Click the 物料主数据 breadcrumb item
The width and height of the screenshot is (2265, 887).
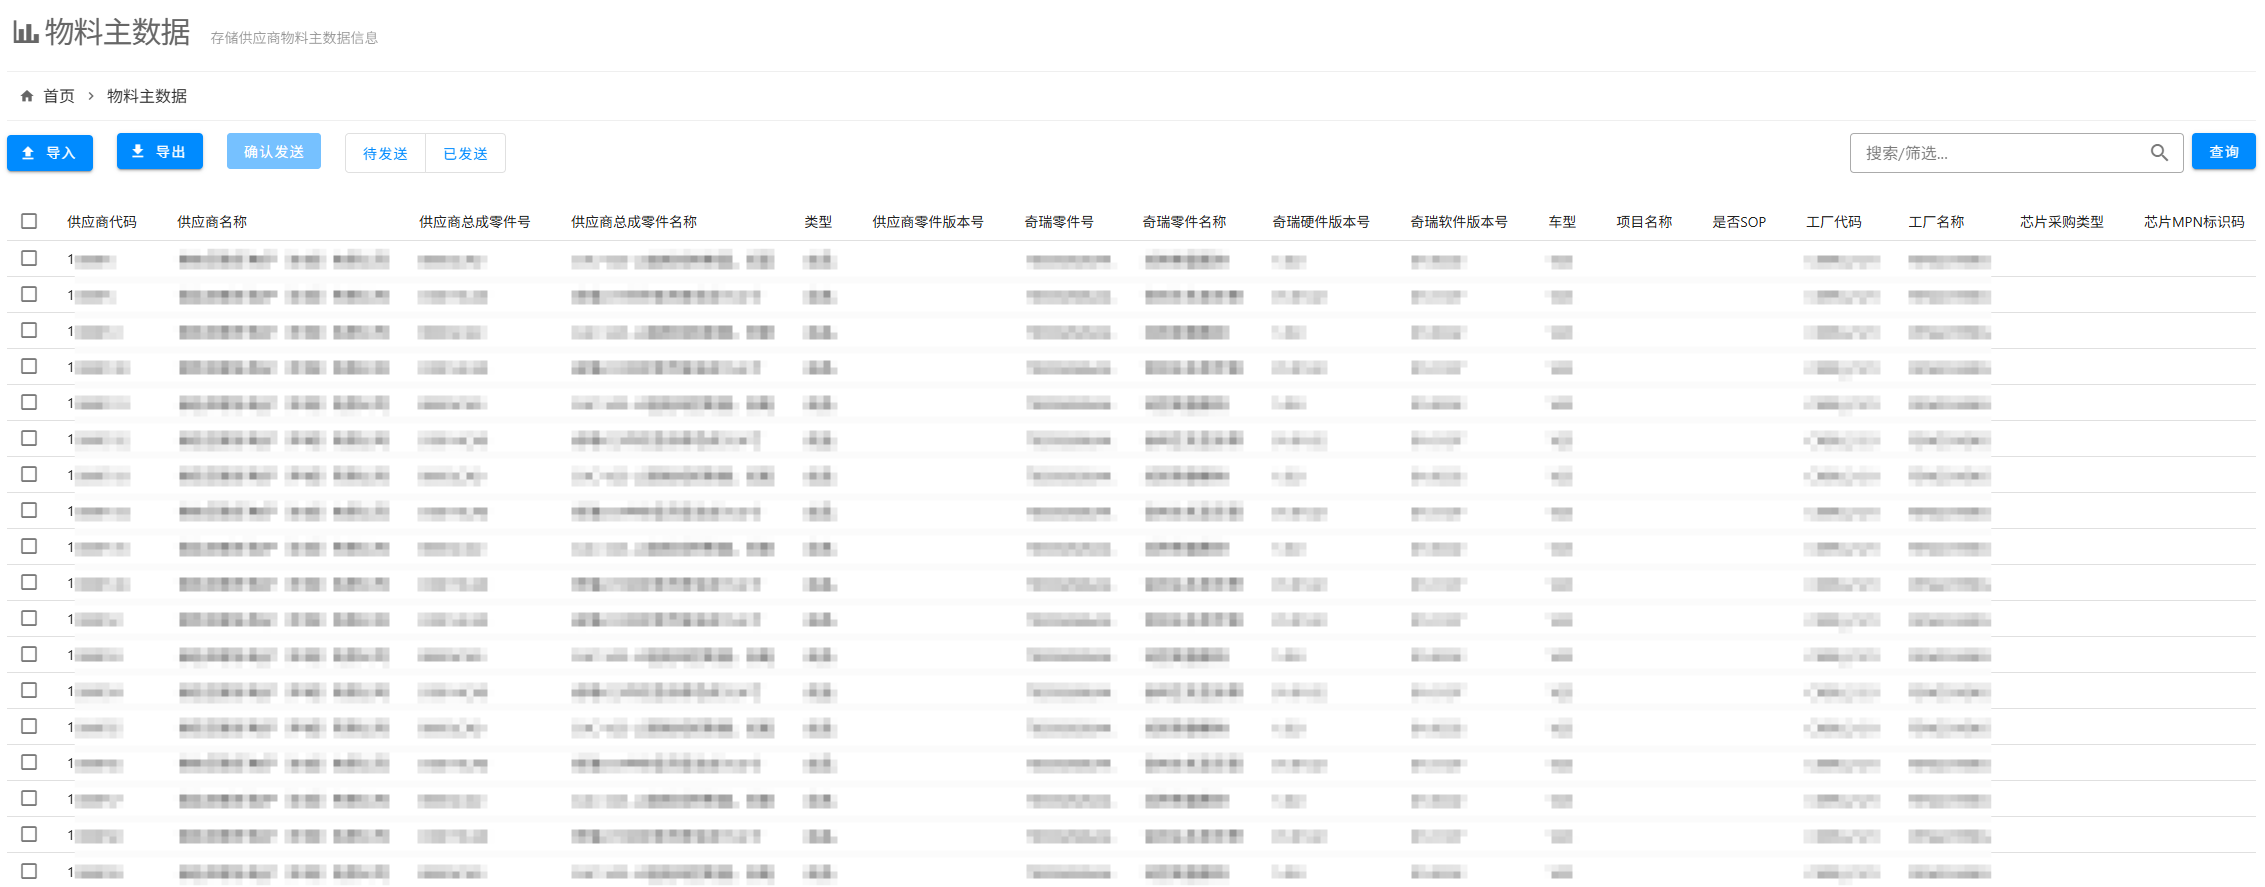point(147,96)
